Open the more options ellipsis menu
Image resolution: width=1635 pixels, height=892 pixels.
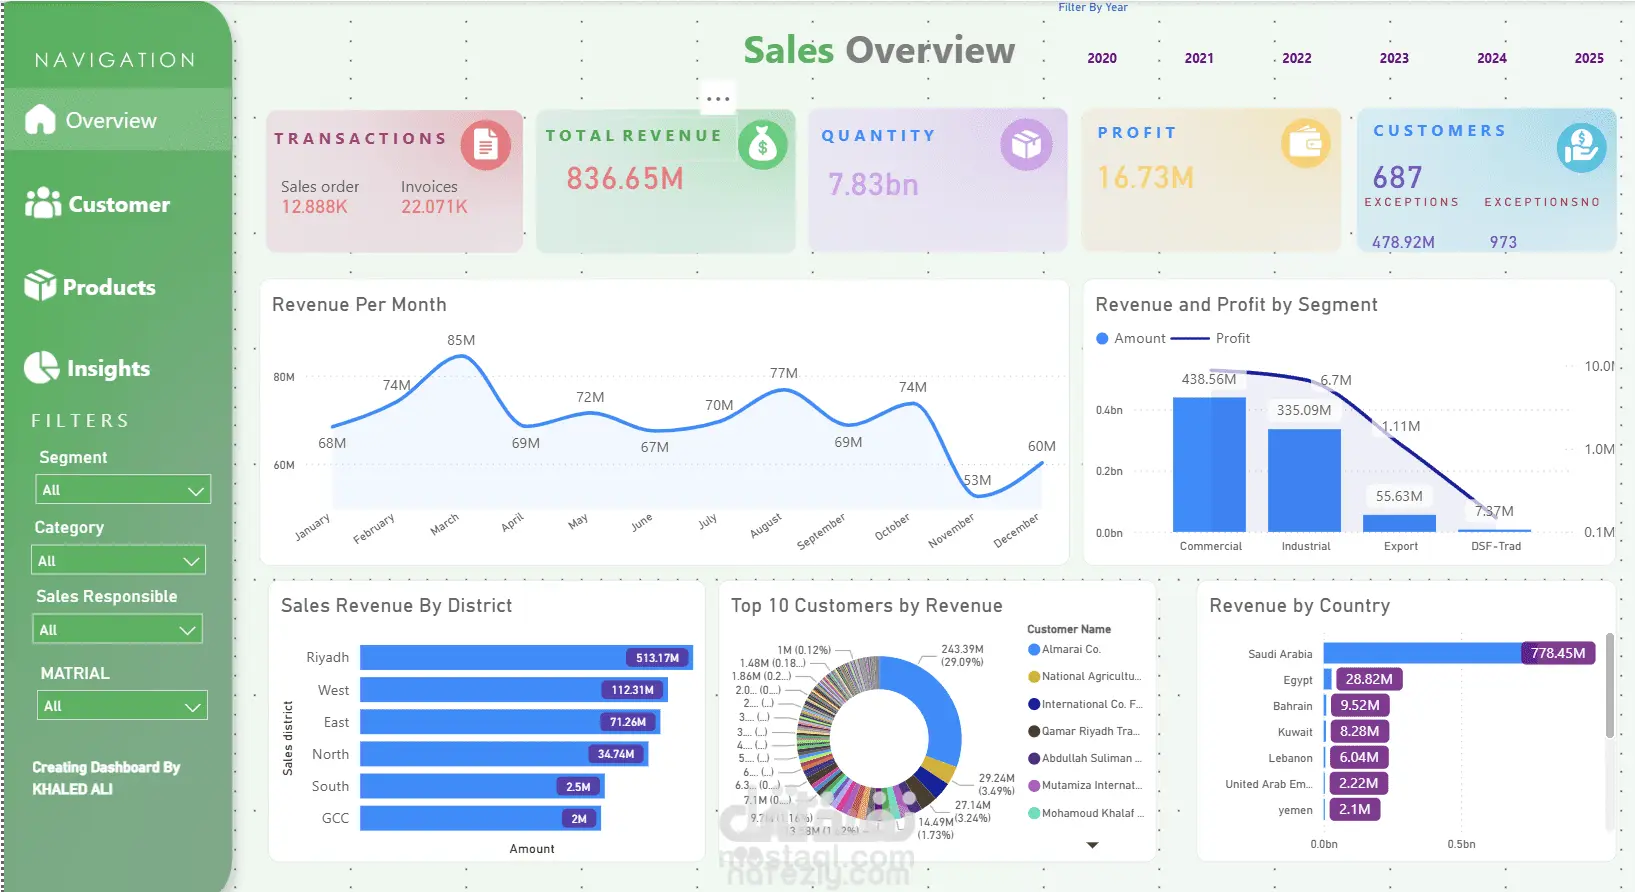(718, 99)
